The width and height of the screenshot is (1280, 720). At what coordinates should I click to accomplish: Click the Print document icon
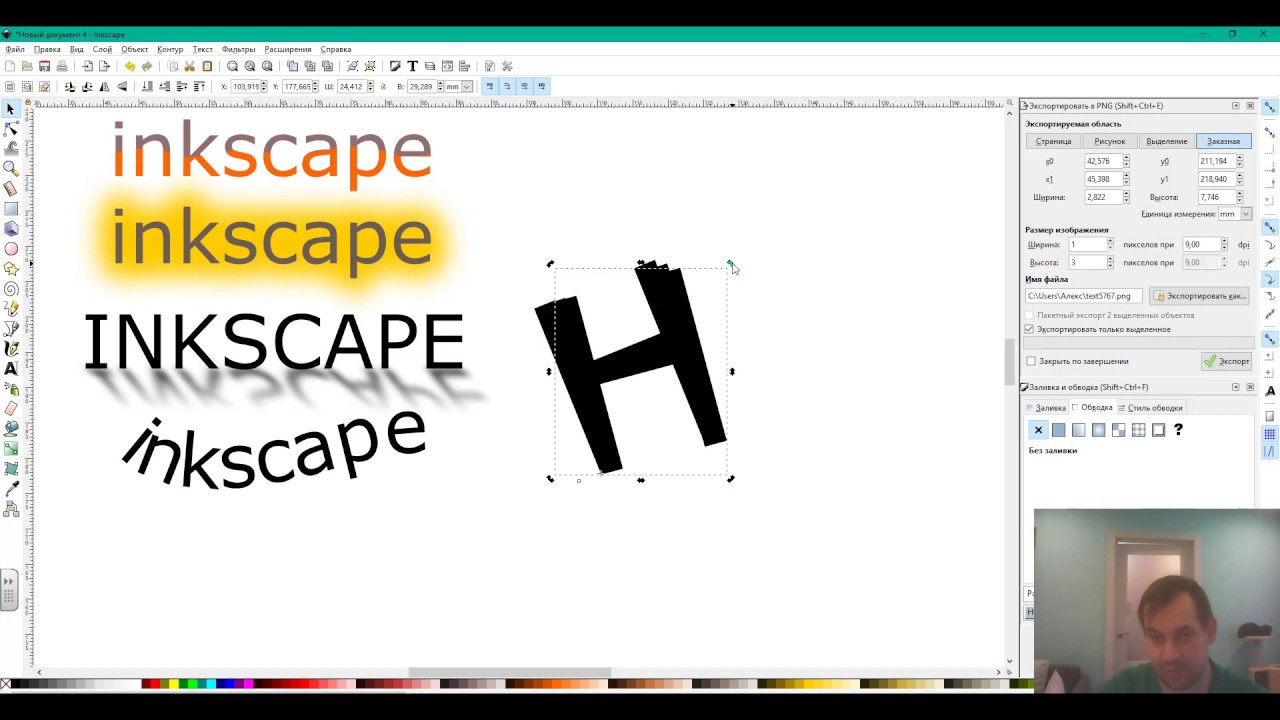coord(62,66)
